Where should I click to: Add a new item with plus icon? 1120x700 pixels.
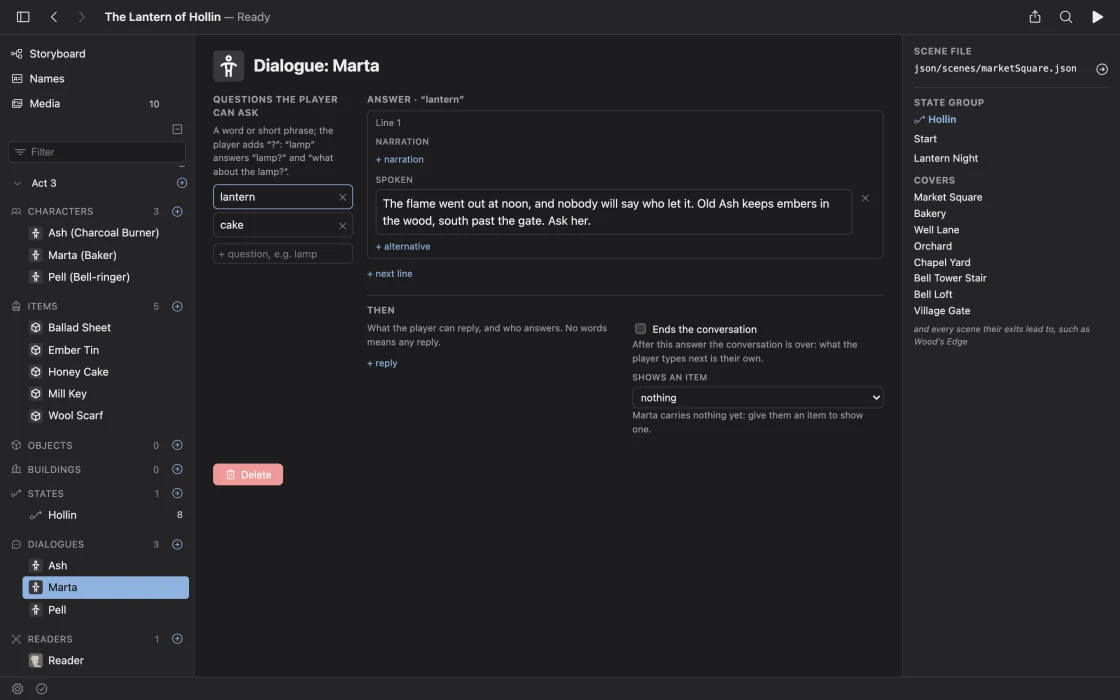coord(177,306)
